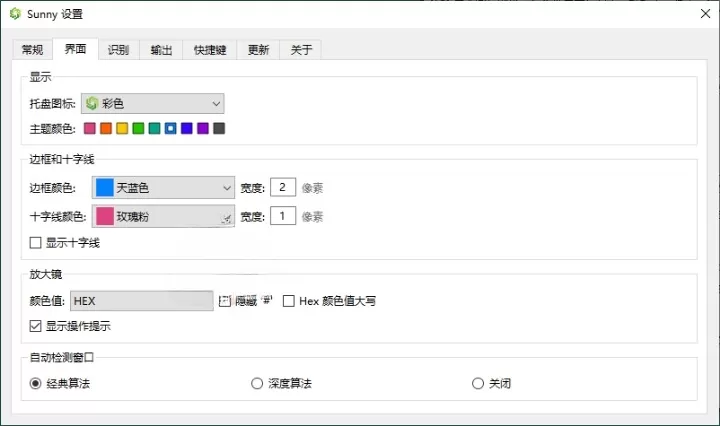Pick the orange theme color swatch
This screenshot has width=720, height=426.
[106, 129]
